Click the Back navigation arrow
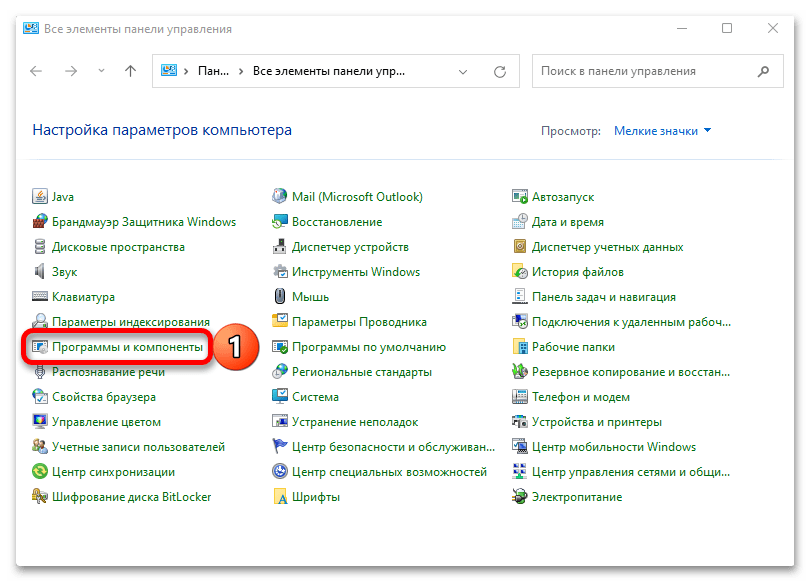 (x=36, y=71)
